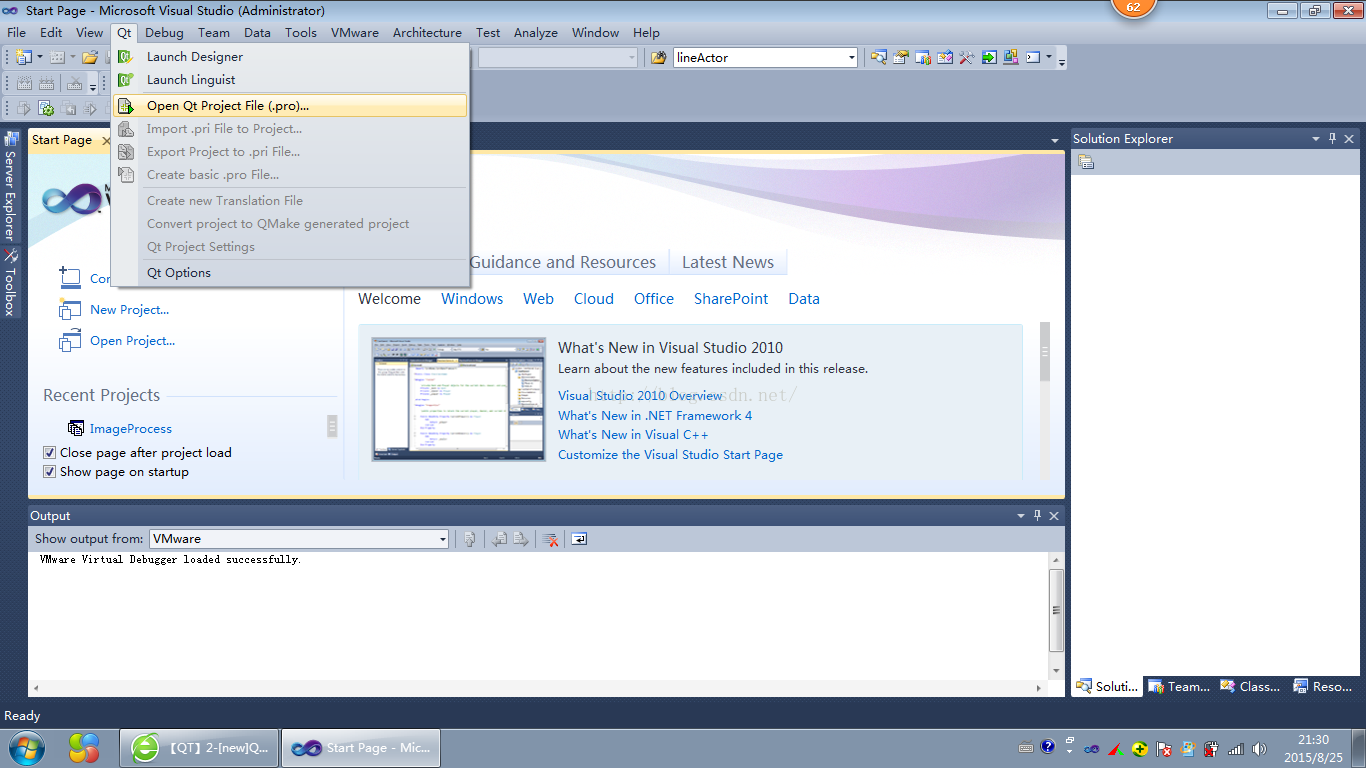The image size is (1366, 768).
Task: Click the Find Message in Code output icon
Action: pyautogui.click(x=470, y=539)
